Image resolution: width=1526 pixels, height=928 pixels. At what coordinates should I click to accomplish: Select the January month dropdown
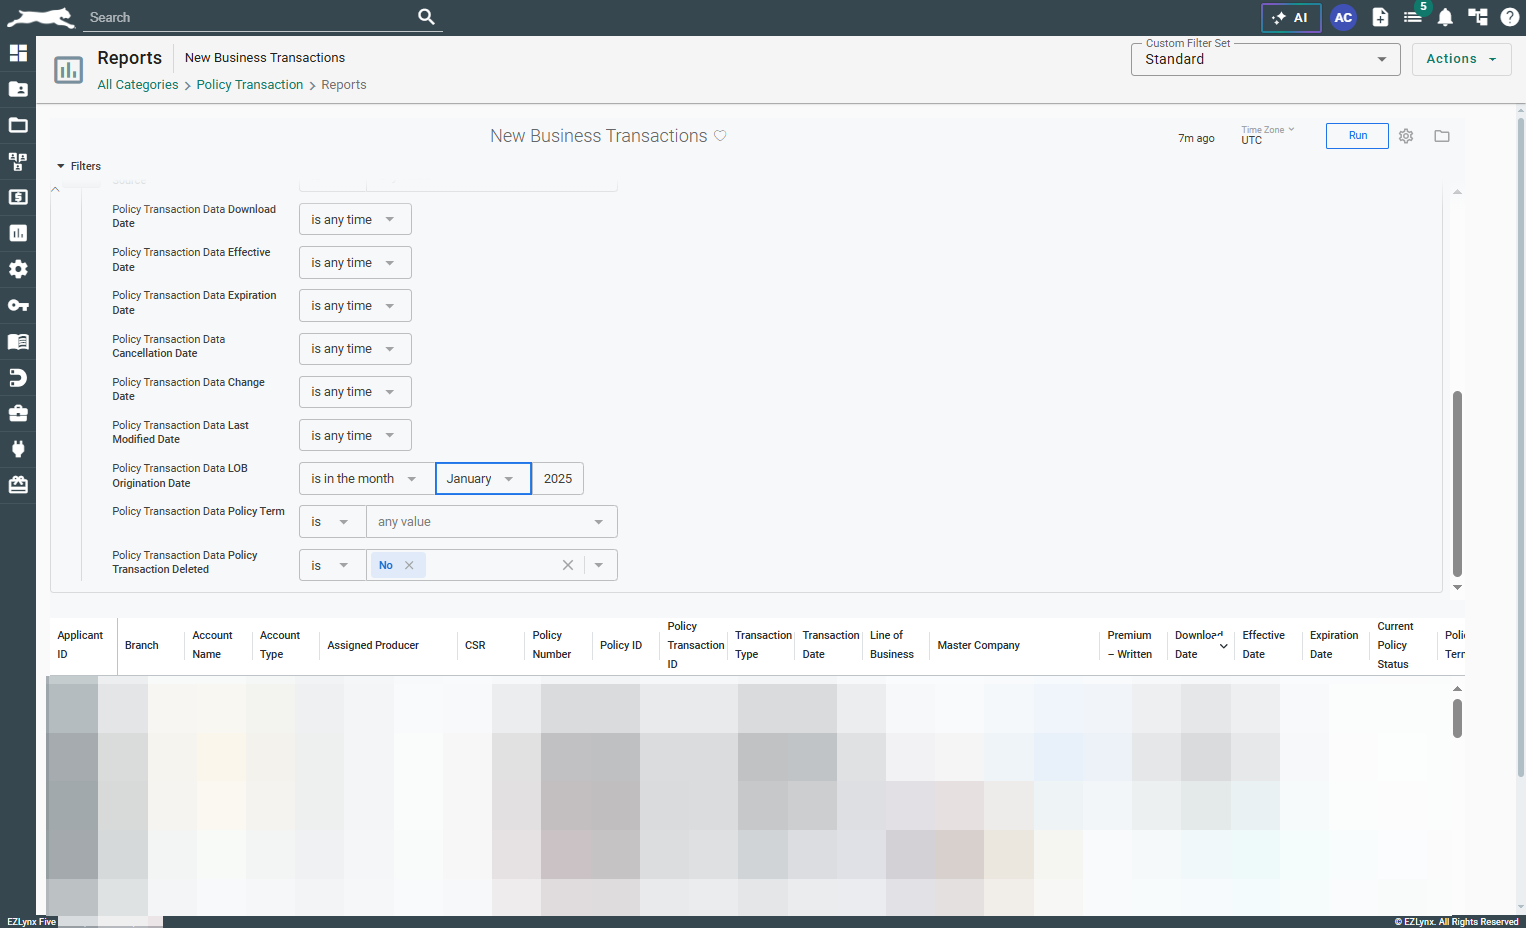(x=483, y=479)
